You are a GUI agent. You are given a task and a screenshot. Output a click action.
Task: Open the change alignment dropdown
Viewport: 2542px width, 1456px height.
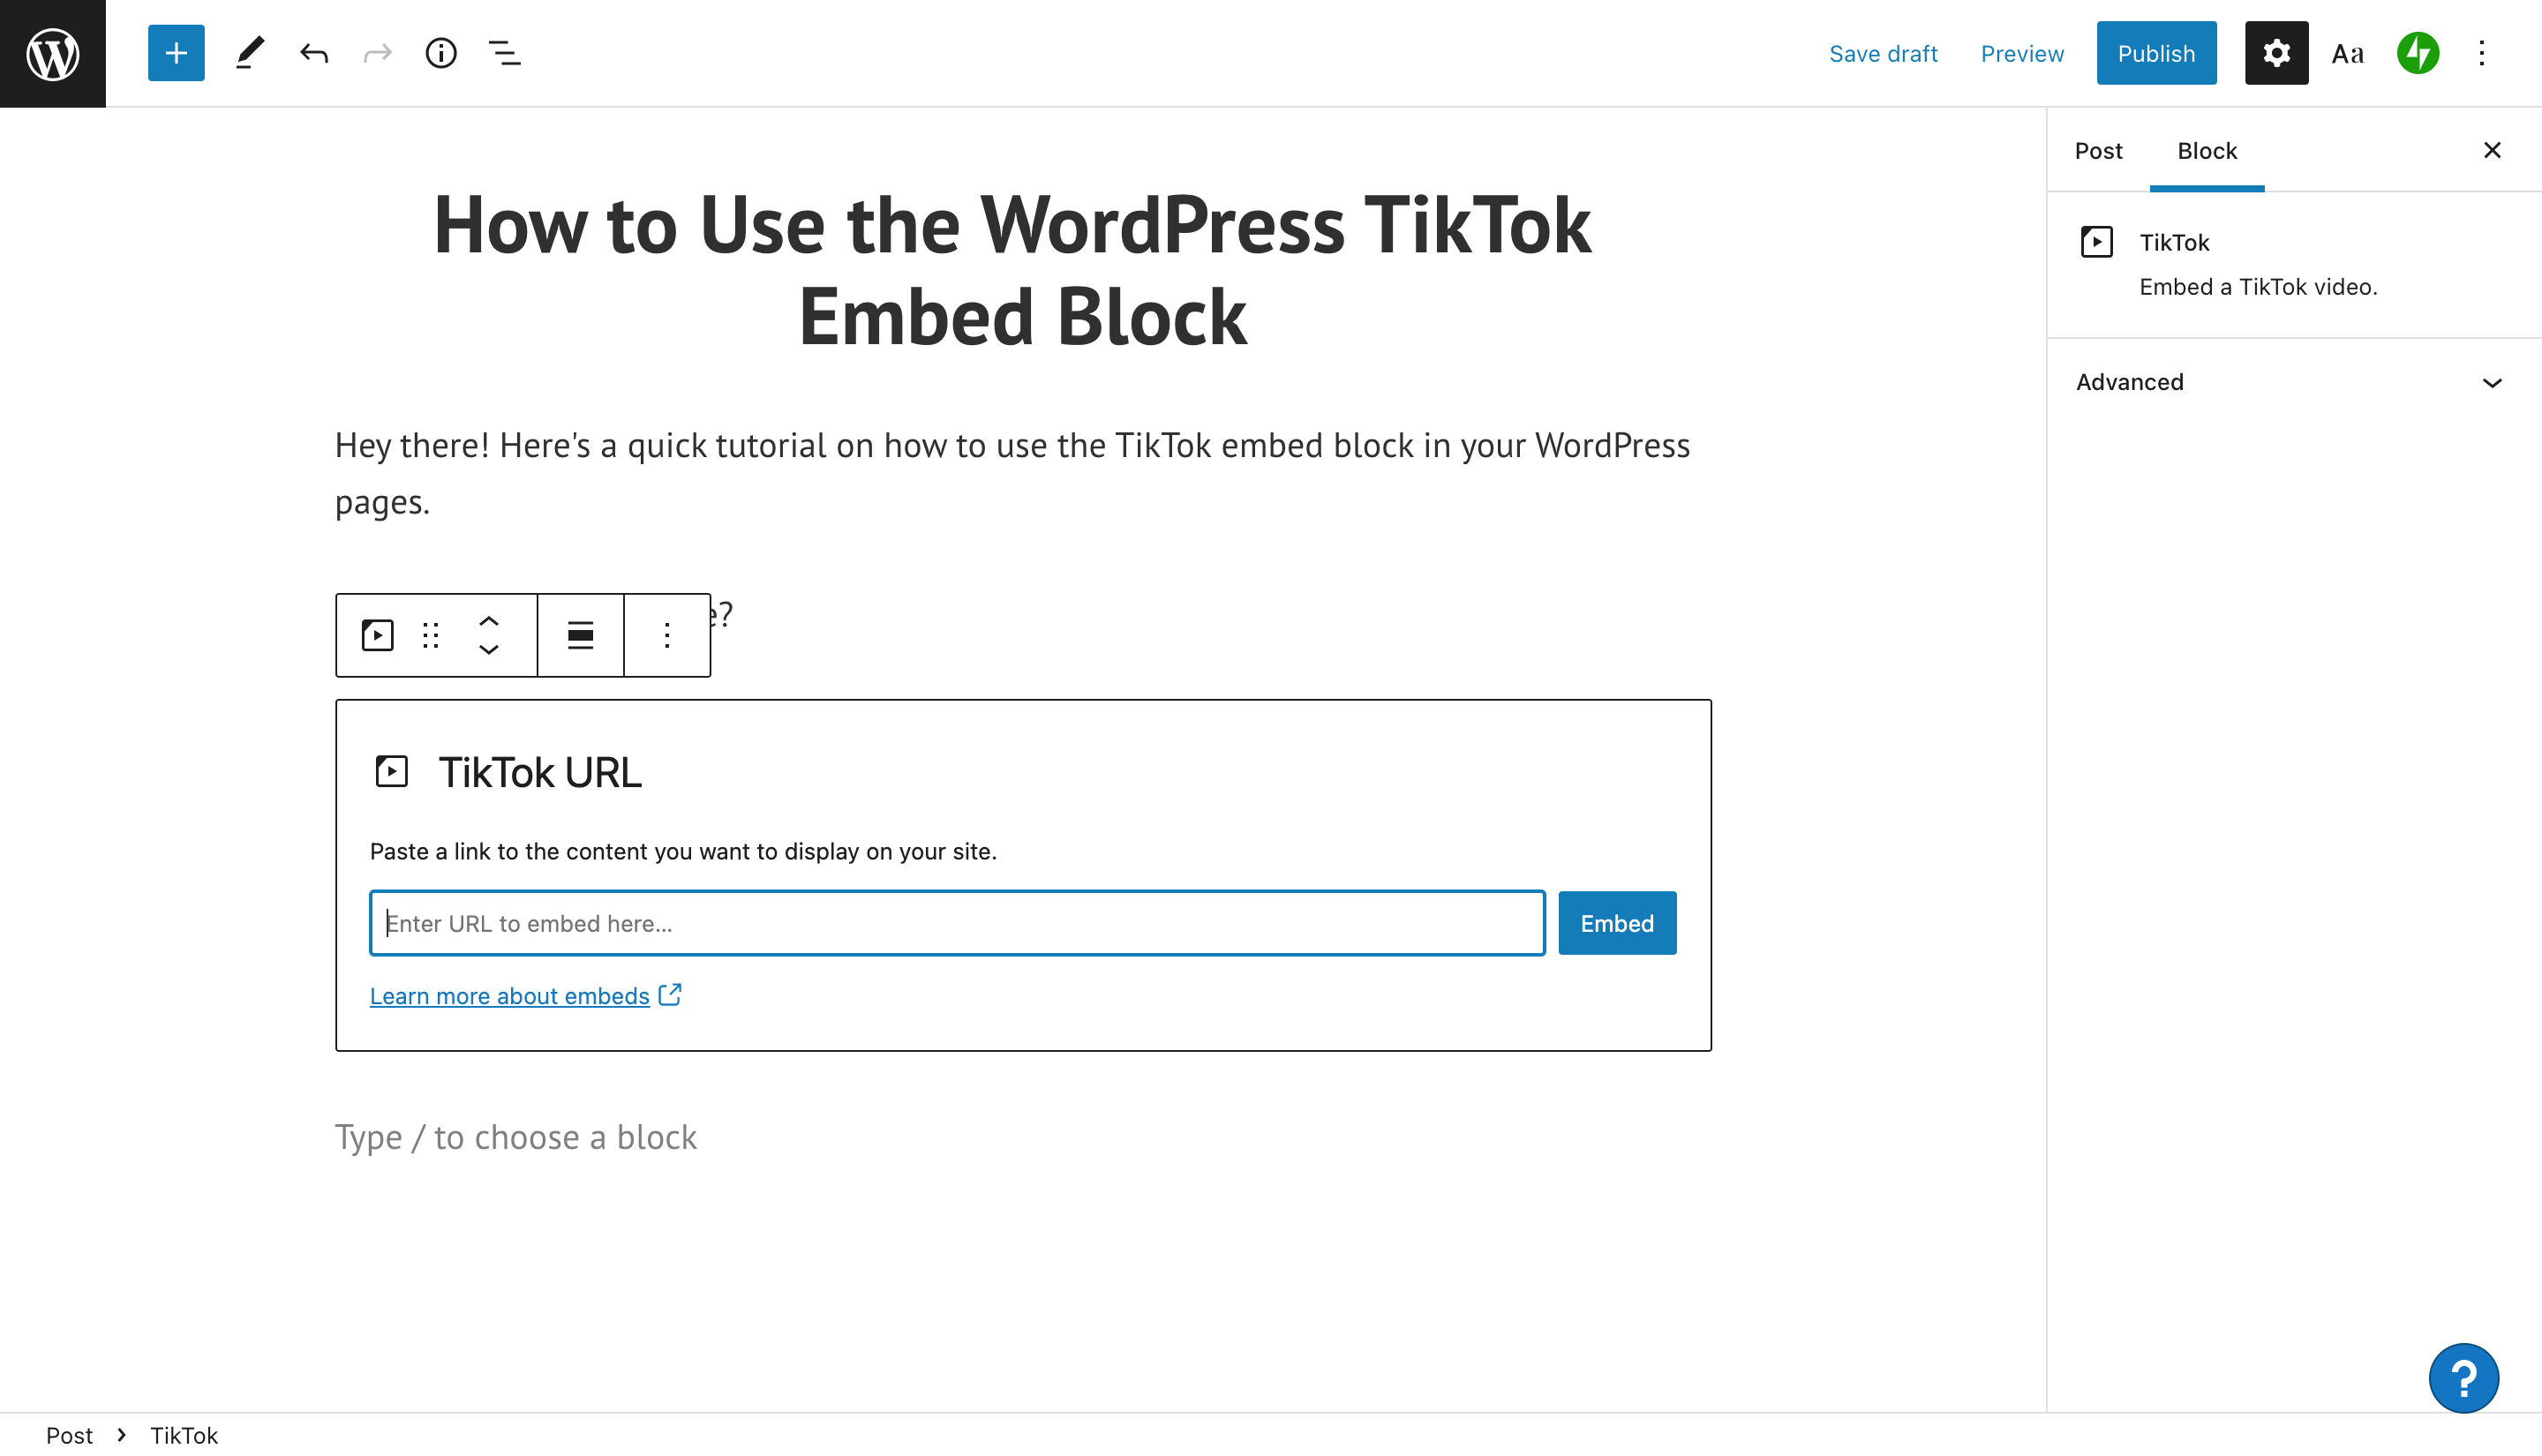click(x=580, y=635)
